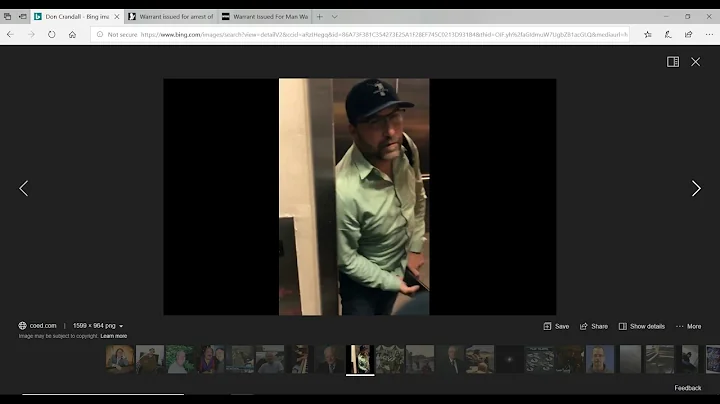Go to browser Home page

[x=72, y=34]
